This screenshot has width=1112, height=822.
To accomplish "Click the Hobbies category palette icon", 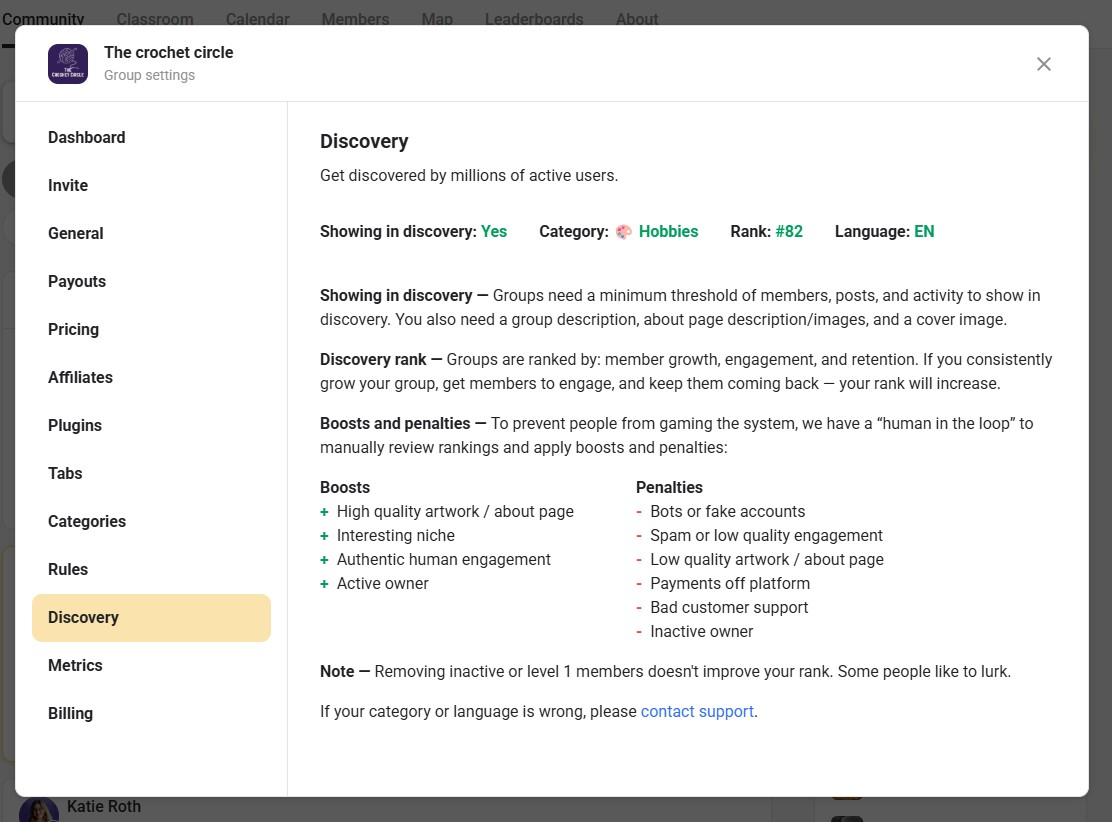I will click(624, 232).
